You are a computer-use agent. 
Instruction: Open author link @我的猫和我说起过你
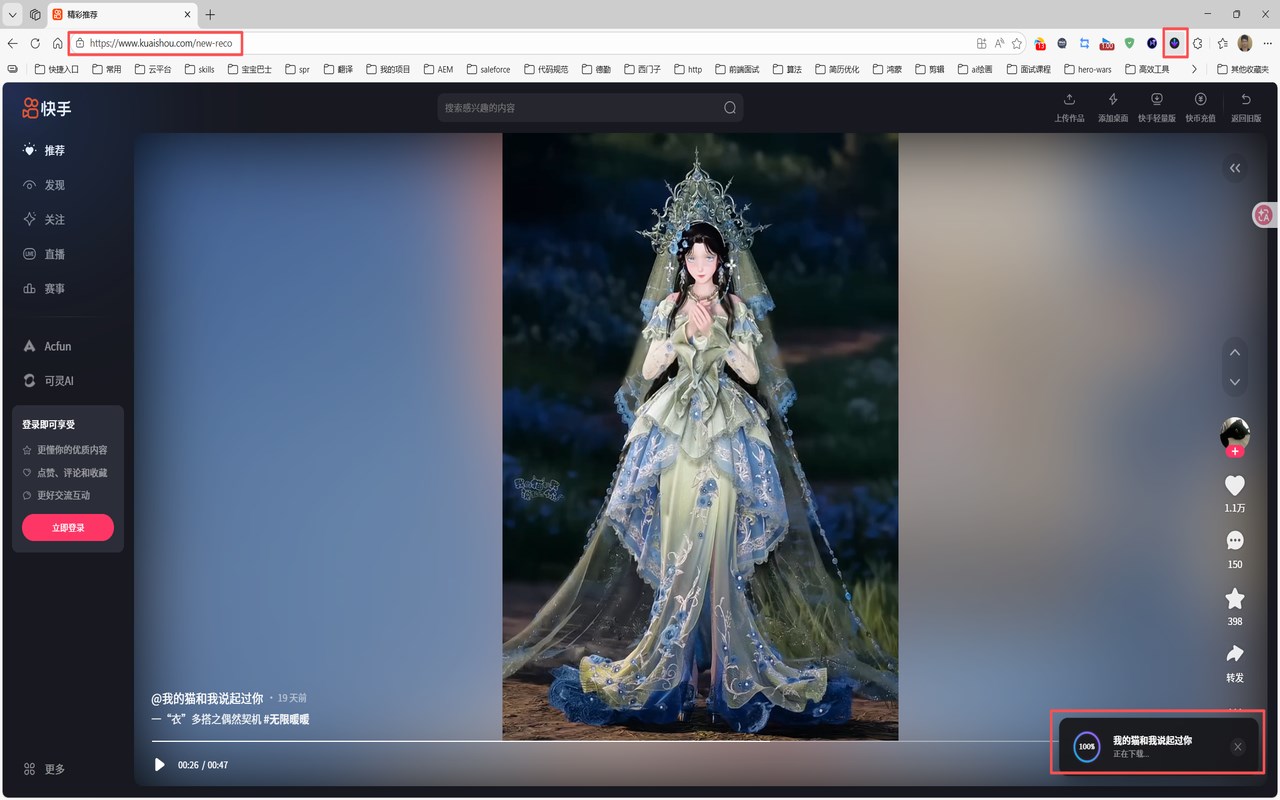(x=207, y=698)
